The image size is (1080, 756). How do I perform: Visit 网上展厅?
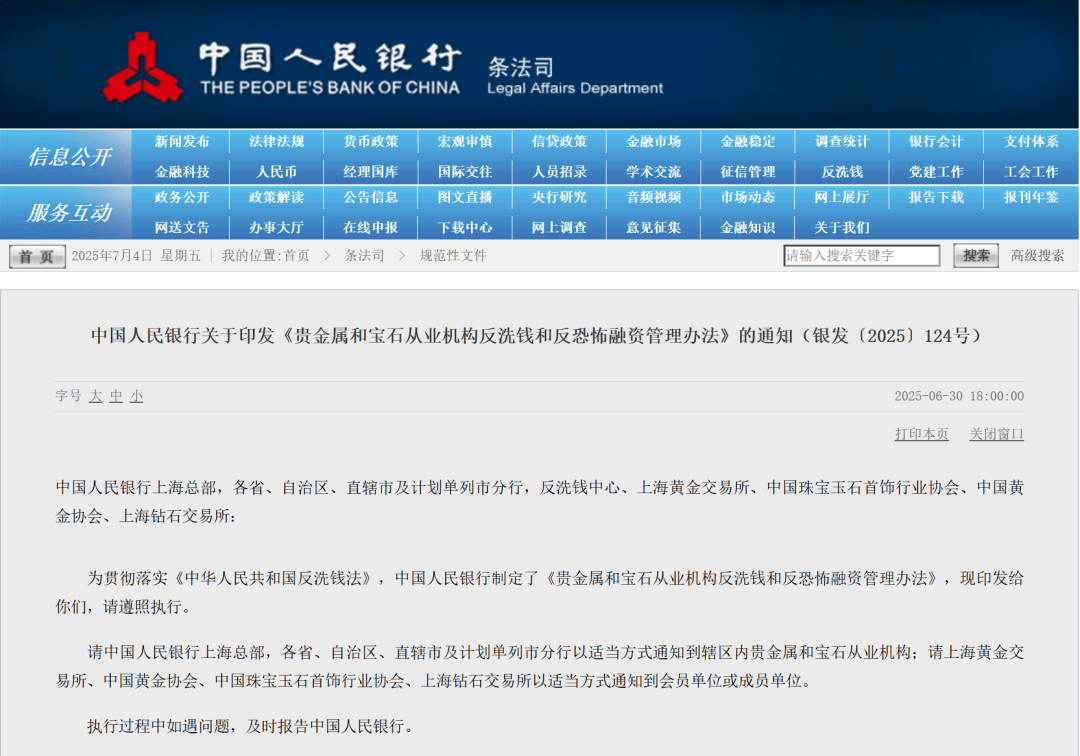pos(842,198)
